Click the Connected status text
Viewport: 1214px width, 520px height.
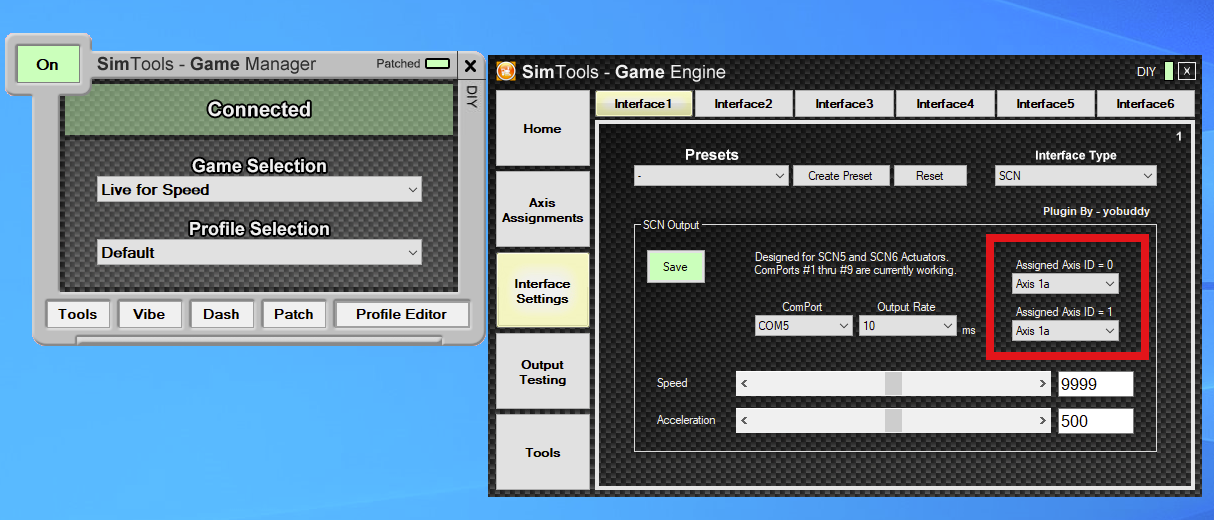259,110
